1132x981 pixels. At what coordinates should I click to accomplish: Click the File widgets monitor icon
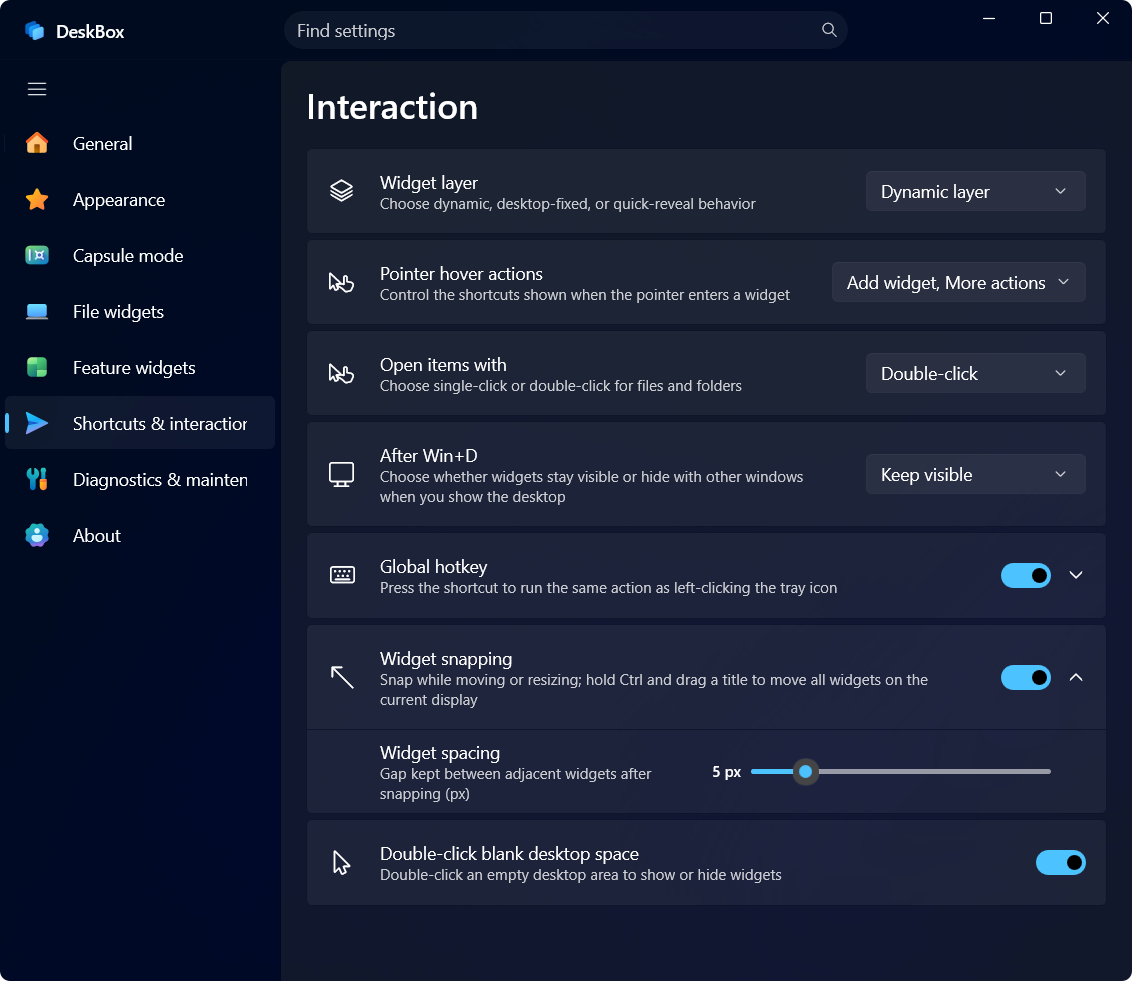(x=37, y=311)
